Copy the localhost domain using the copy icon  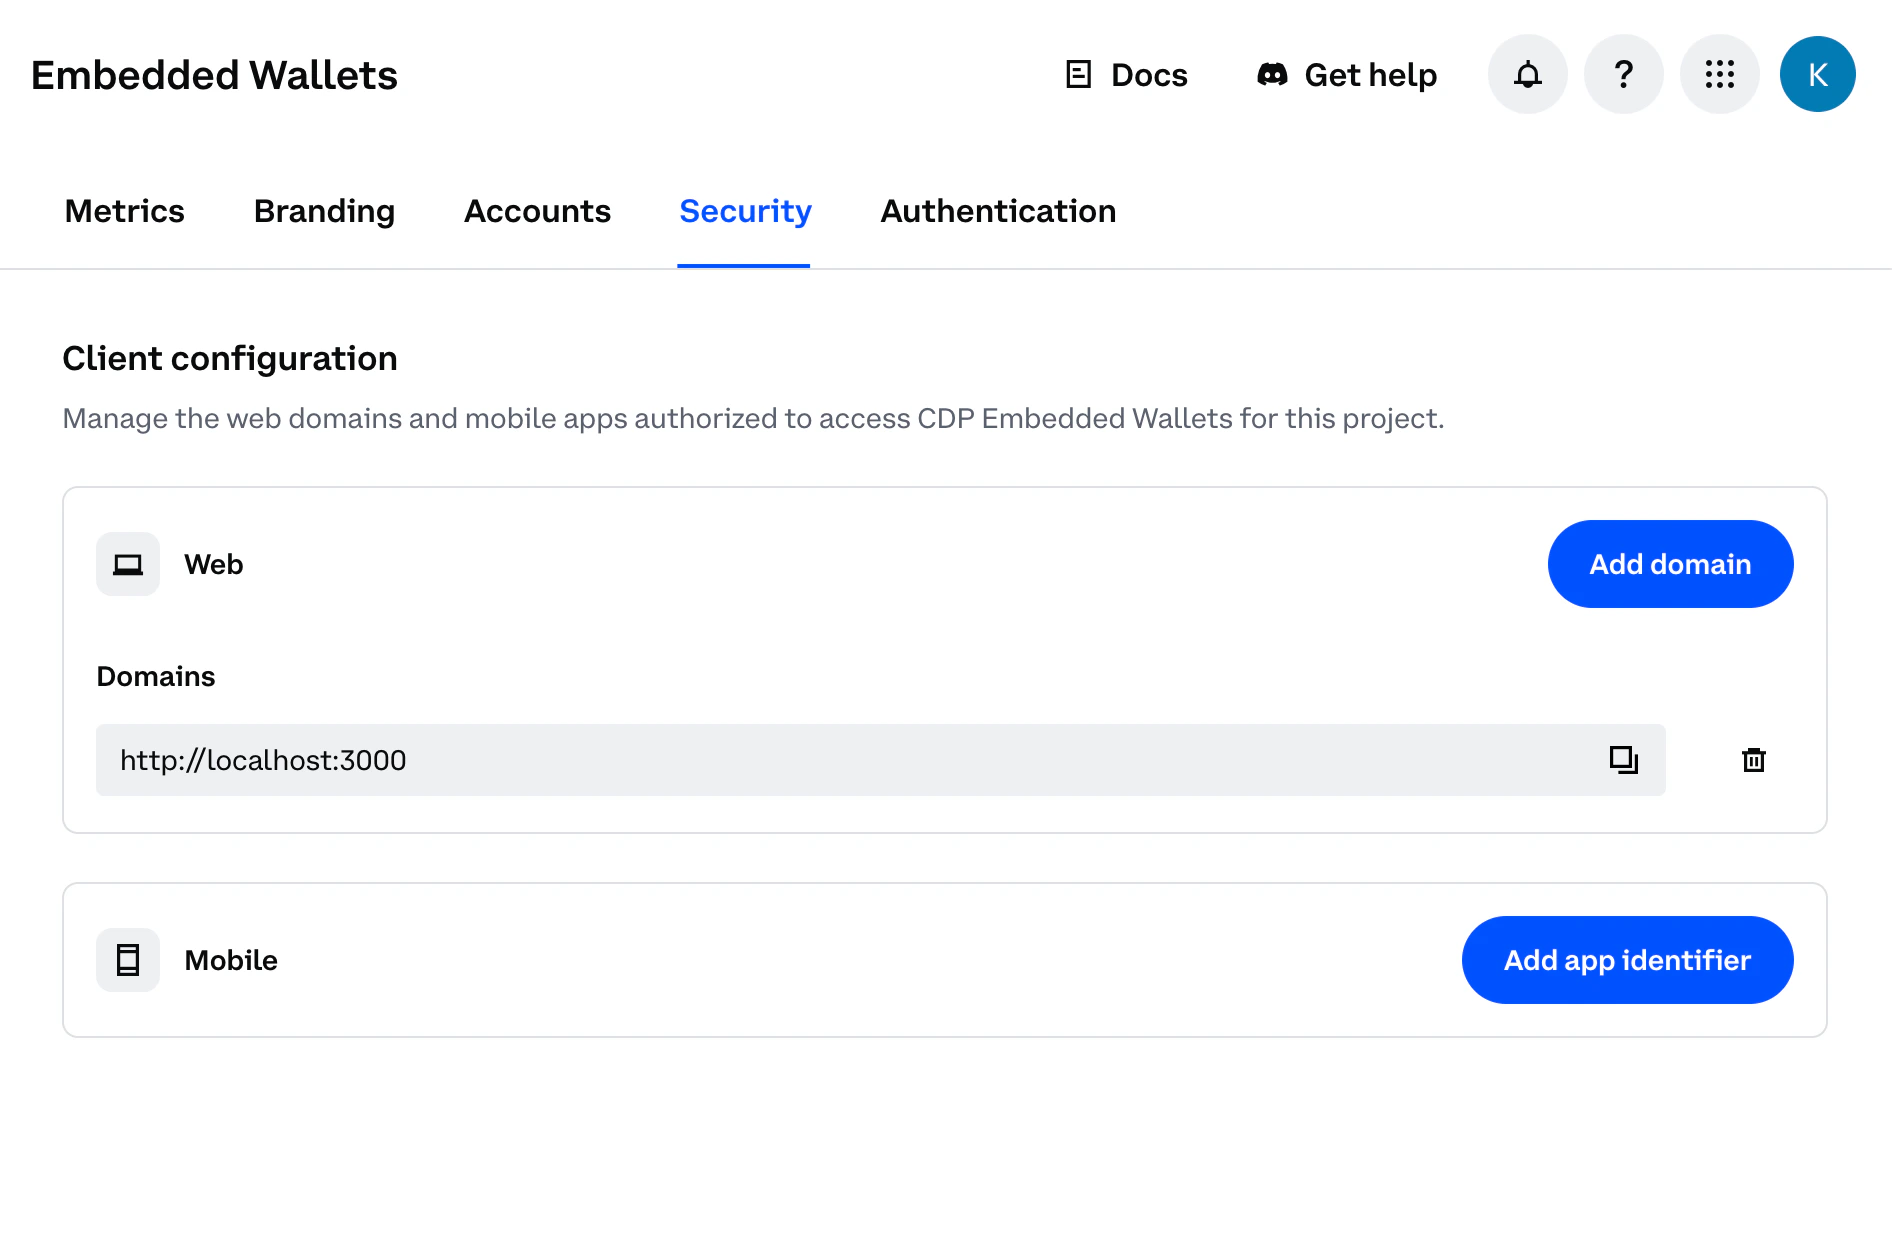coord(1622,760)
